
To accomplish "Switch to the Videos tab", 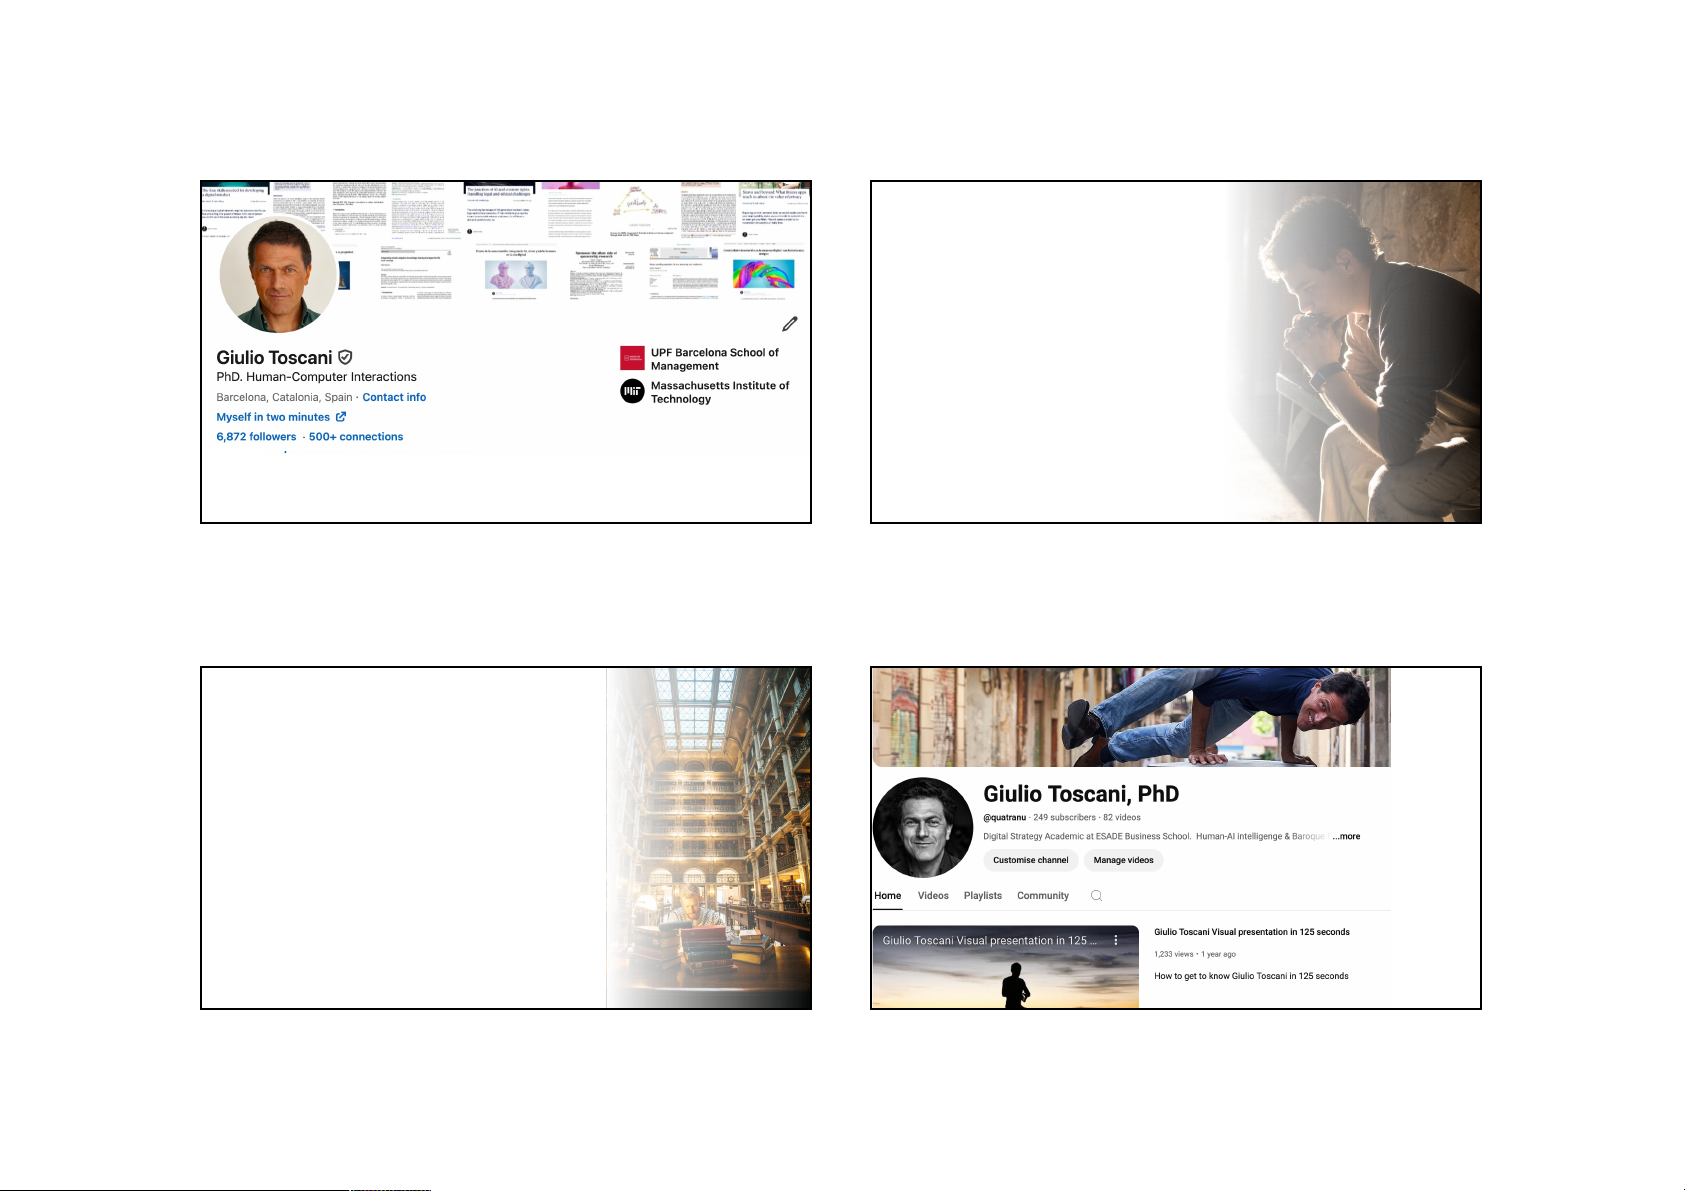I will click(933, 896).
